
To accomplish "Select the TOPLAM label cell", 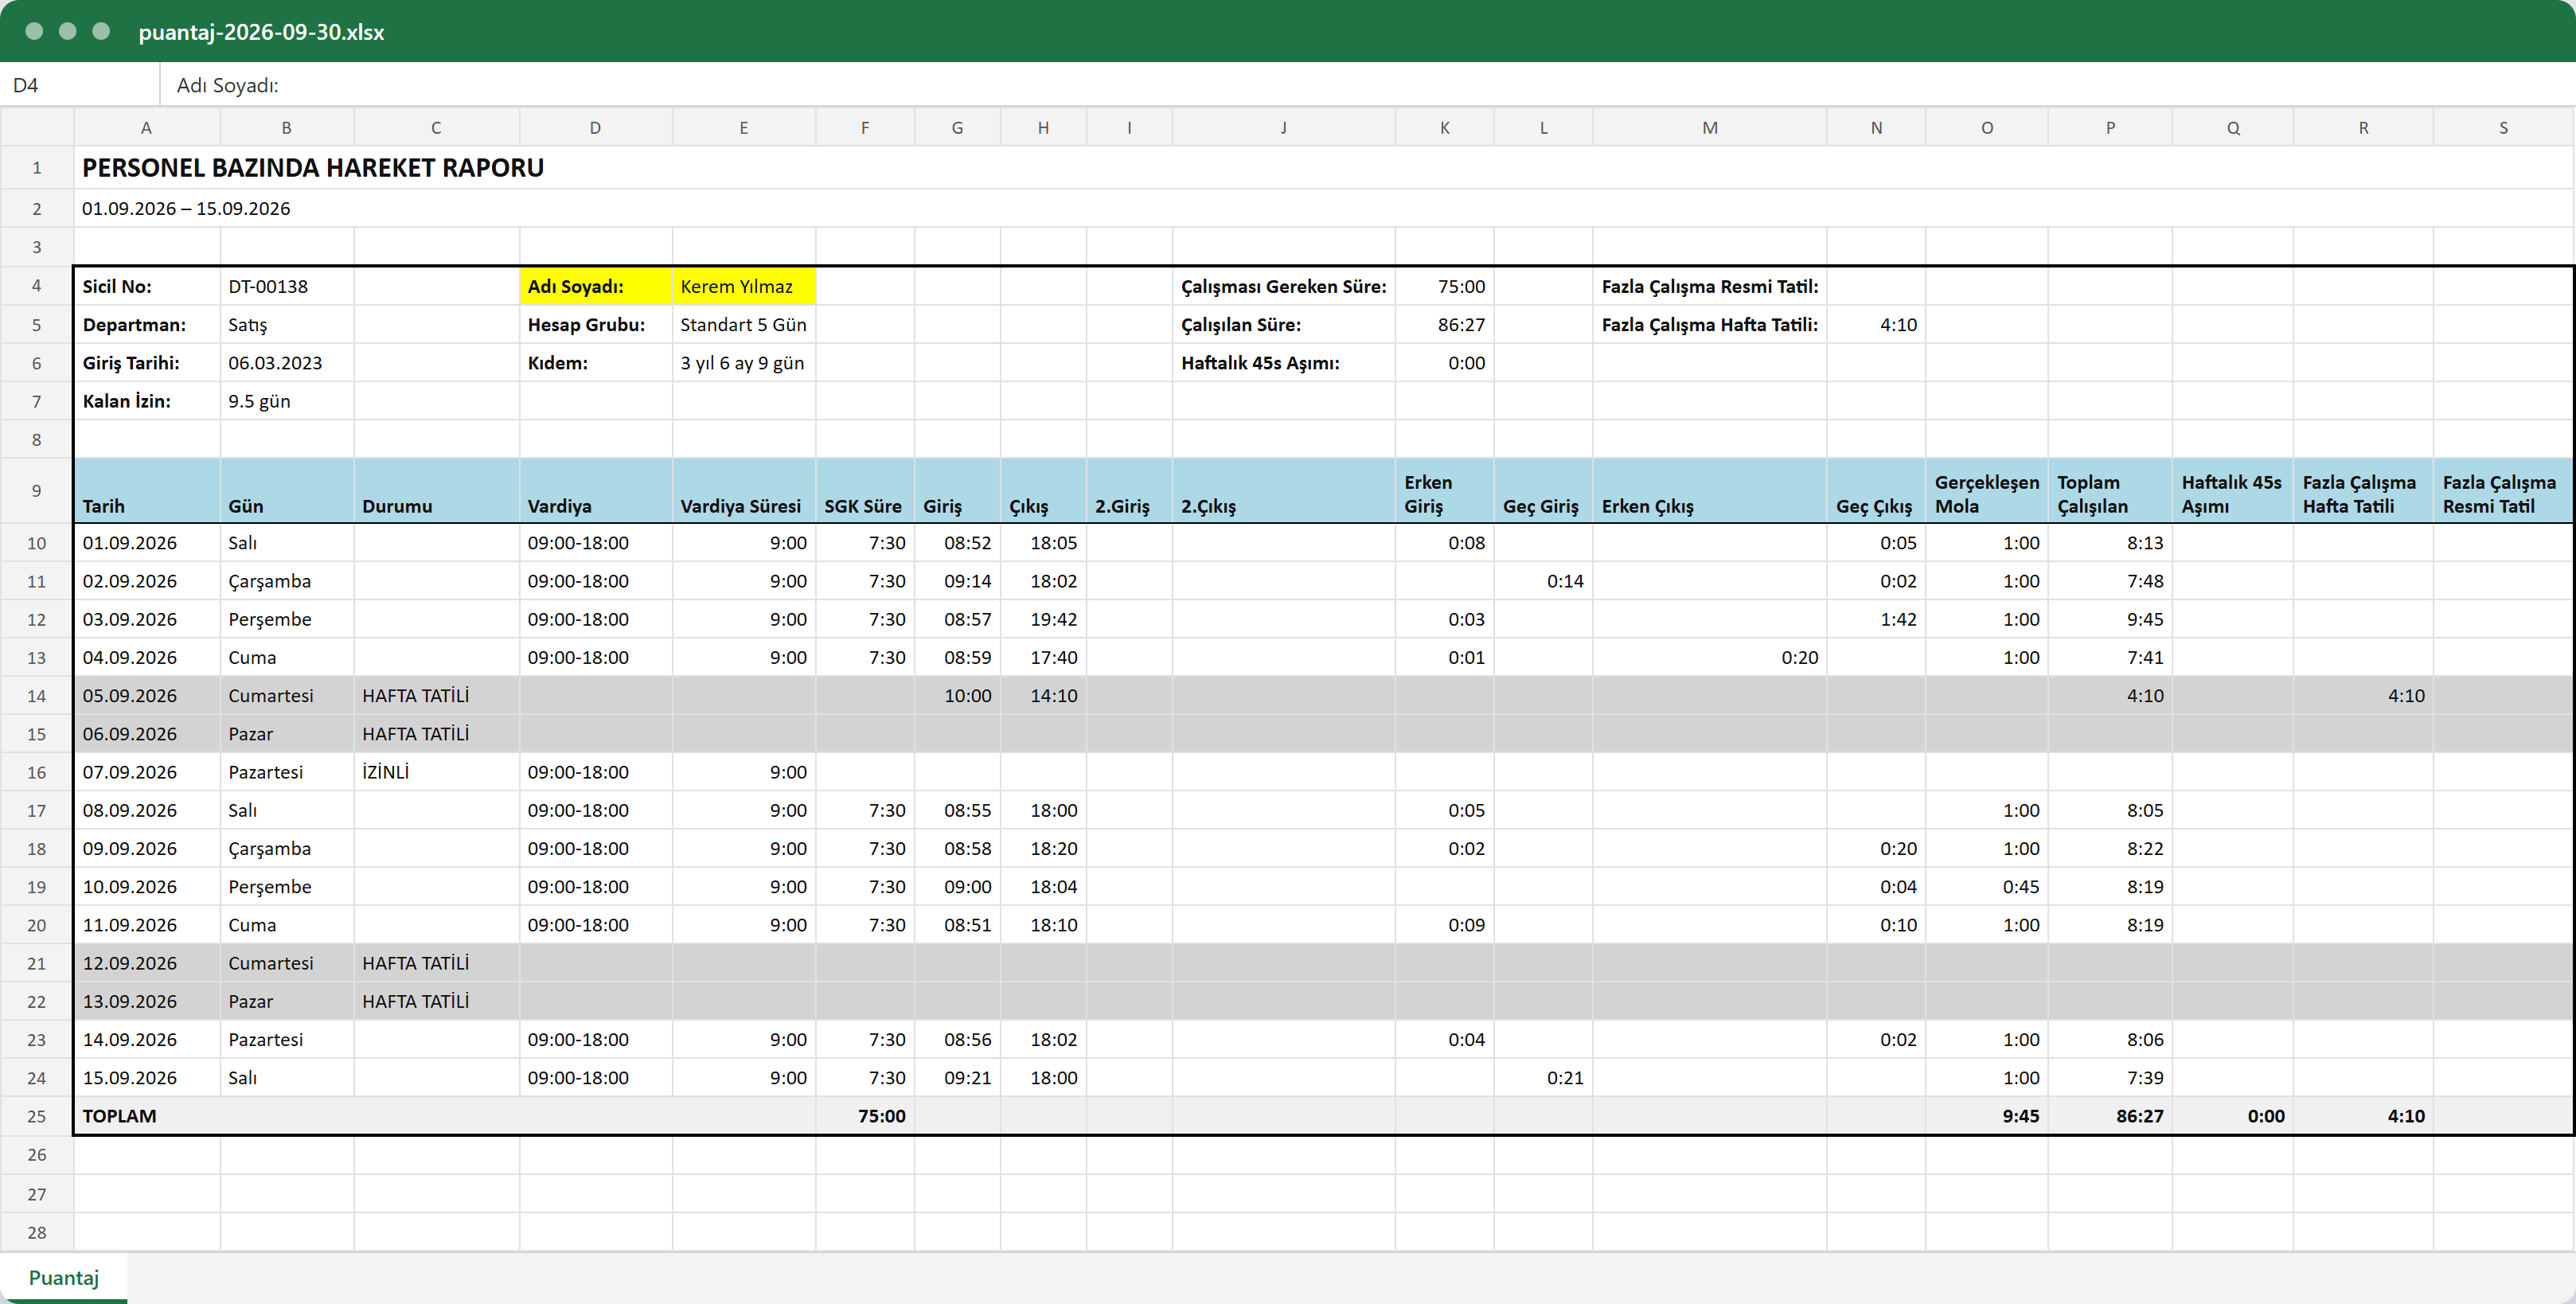I will pyautogui.click(x=444, y=1116).
